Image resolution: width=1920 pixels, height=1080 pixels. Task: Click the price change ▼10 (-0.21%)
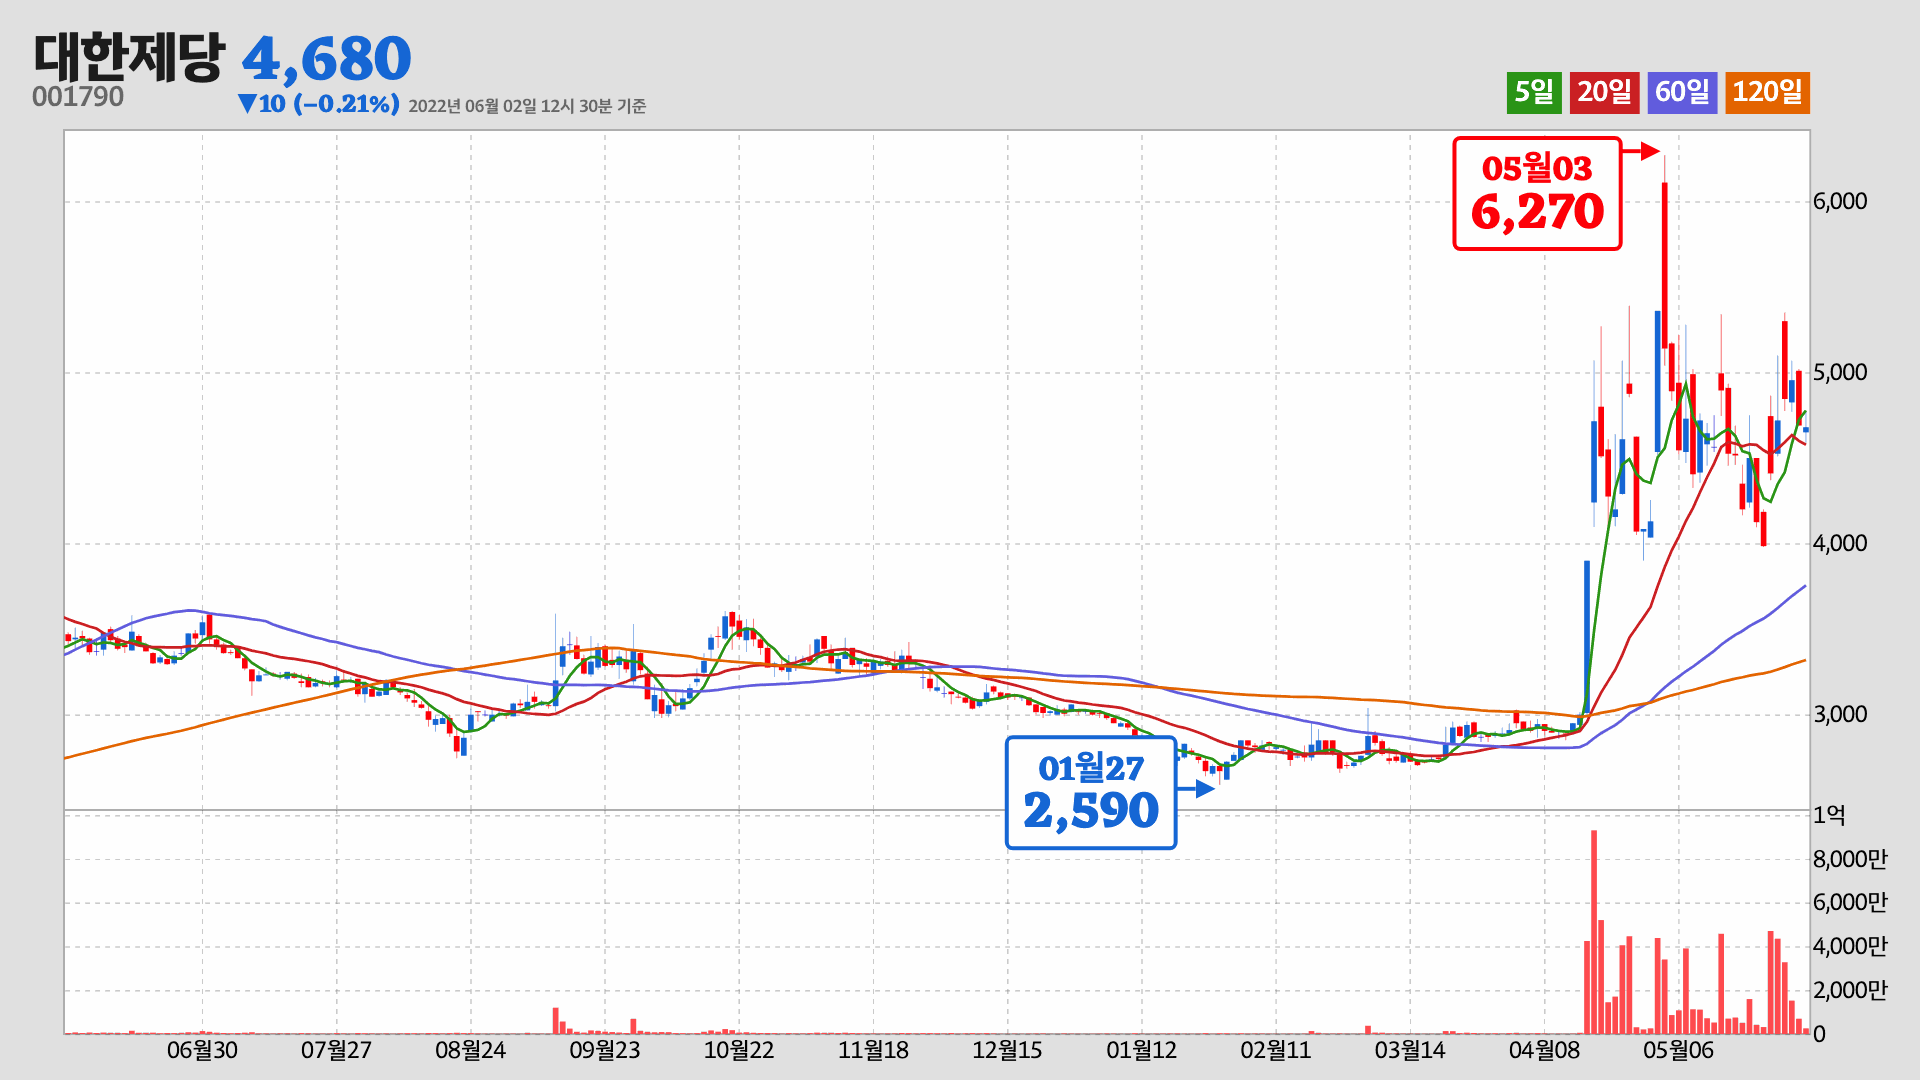pos(319,104)
